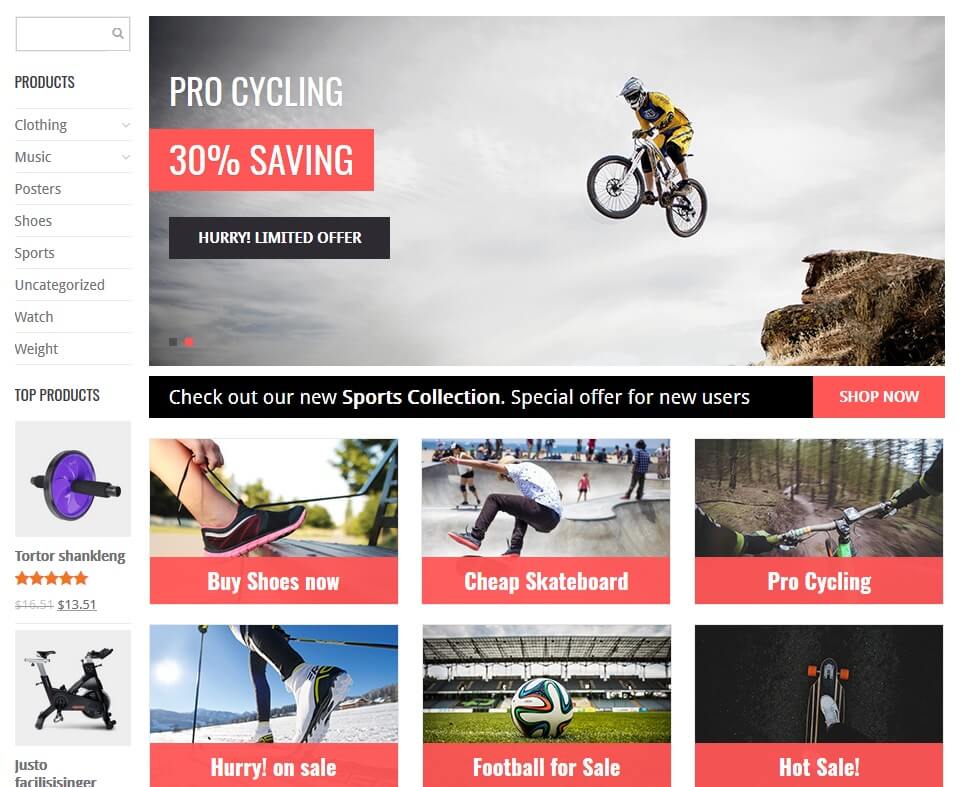
Task: Open the exercise bike product image
Action: (73, 688)
